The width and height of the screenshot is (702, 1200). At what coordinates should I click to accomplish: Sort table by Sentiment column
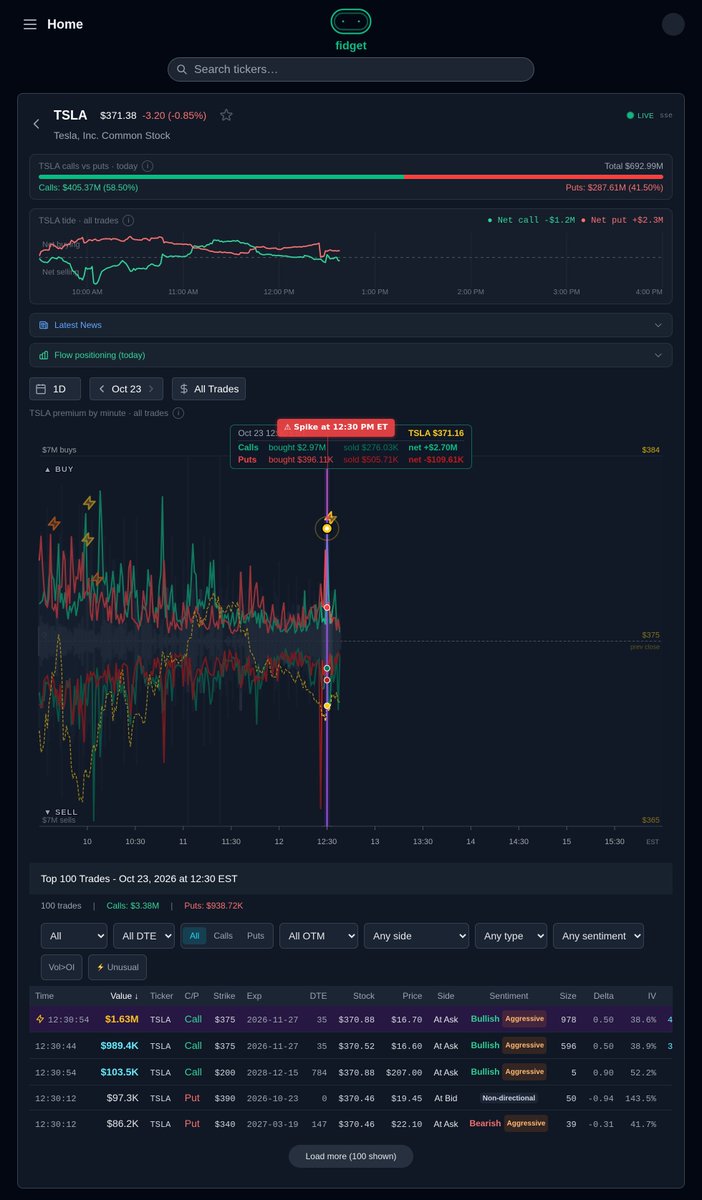[x=509, y=996]
